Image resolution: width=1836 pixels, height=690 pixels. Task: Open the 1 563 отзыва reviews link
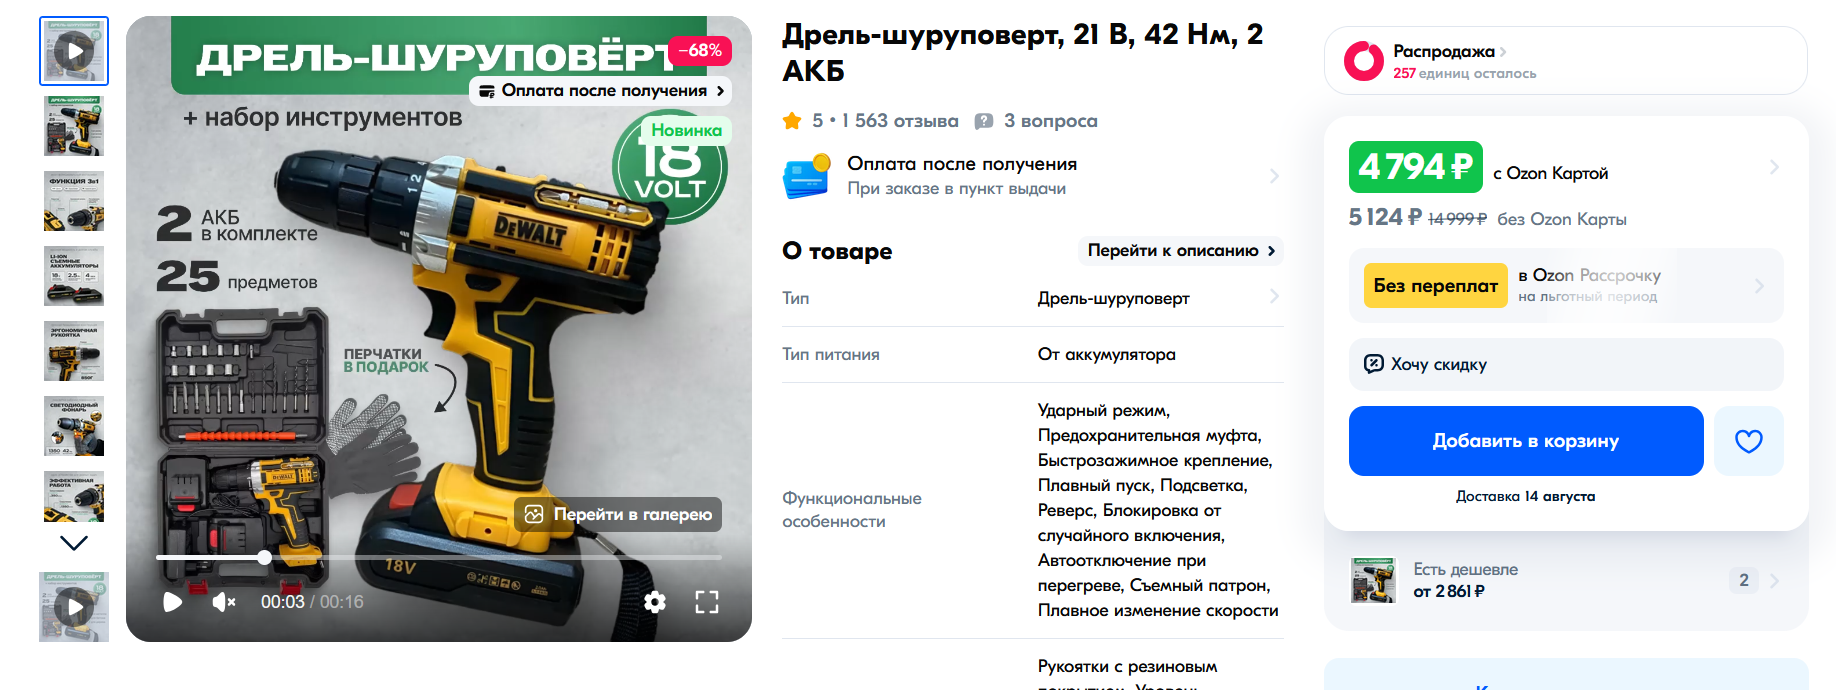pos(900,121)
